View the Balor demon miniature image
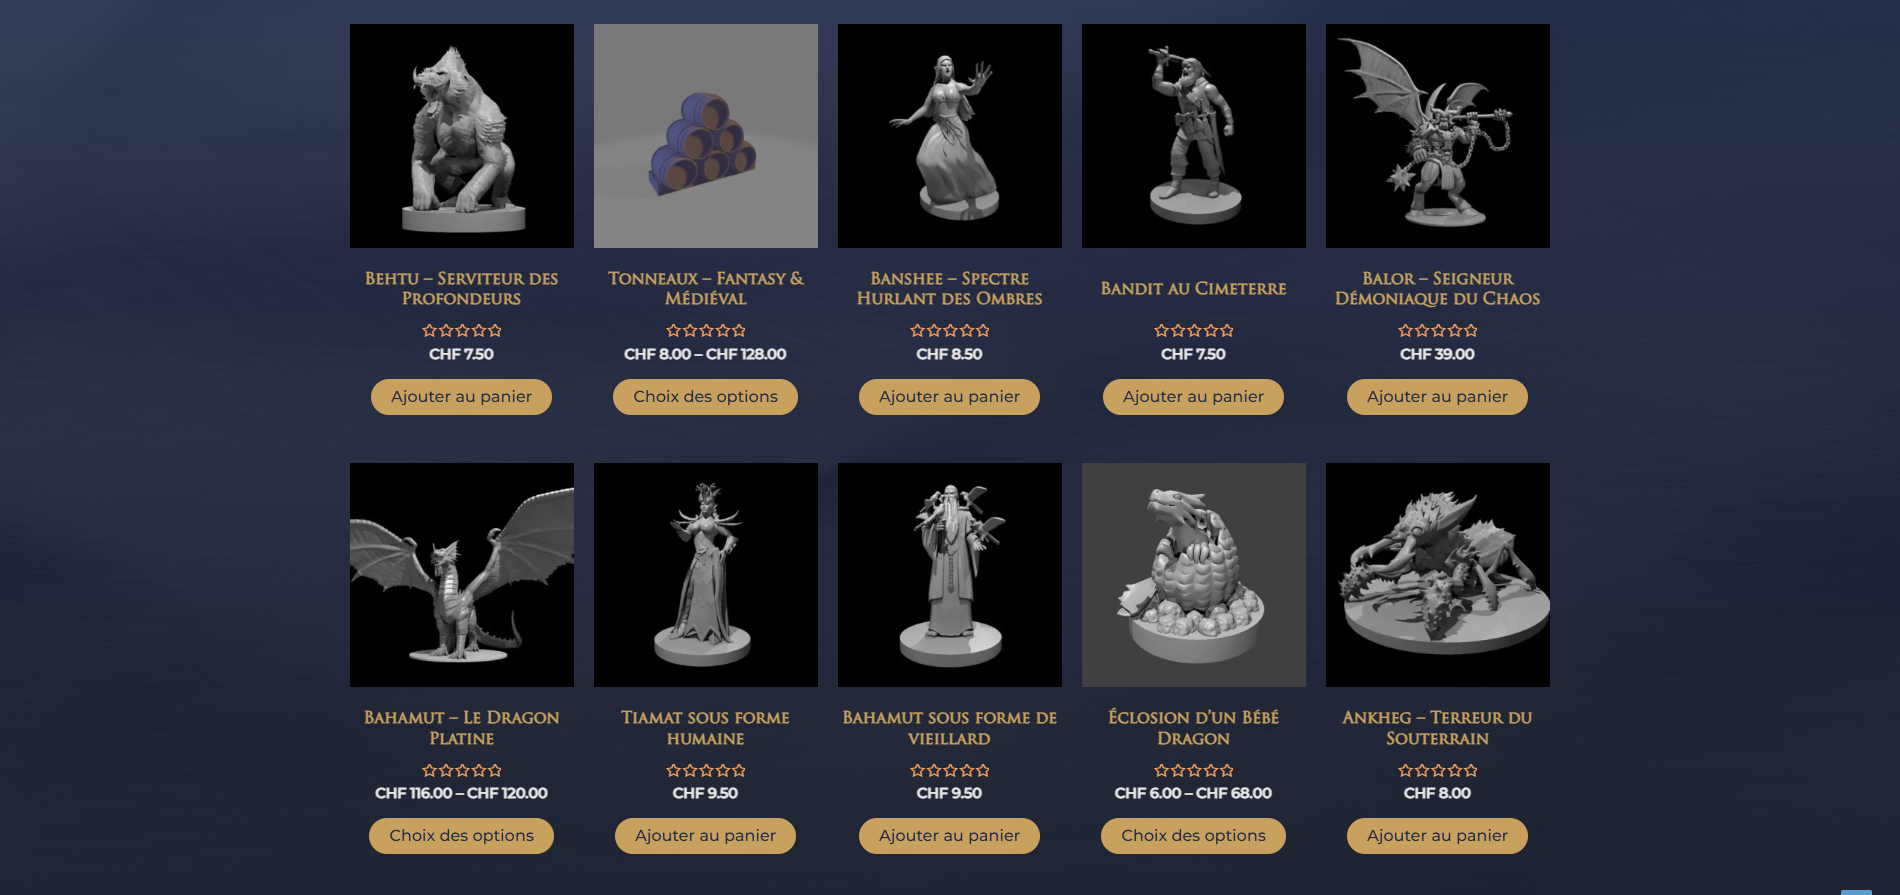Image resolution: width=1900 pixels, height=895 pixels. click(x=1438, y=136)
